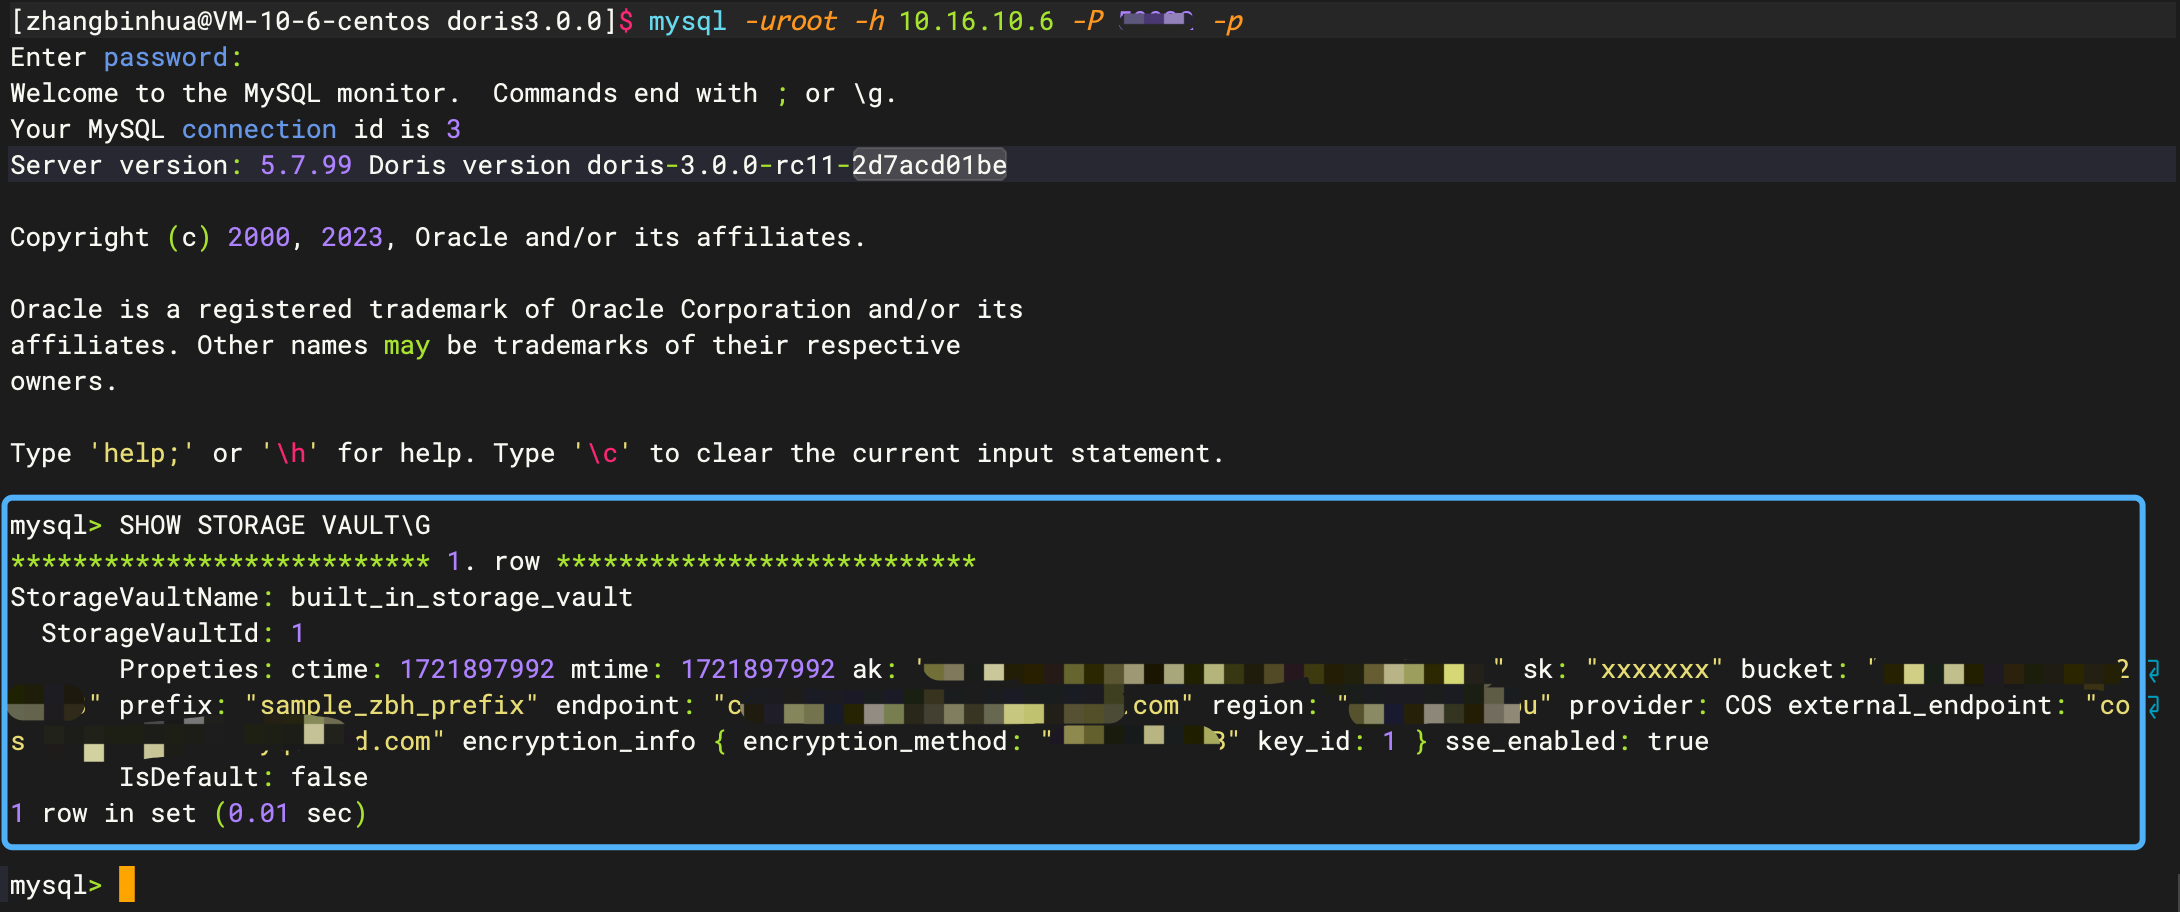The width and height of the screenshot is (2180, 912).
Task: Click 'doris-3.0.0-rc11' version string
Action: tap(711, 165)
